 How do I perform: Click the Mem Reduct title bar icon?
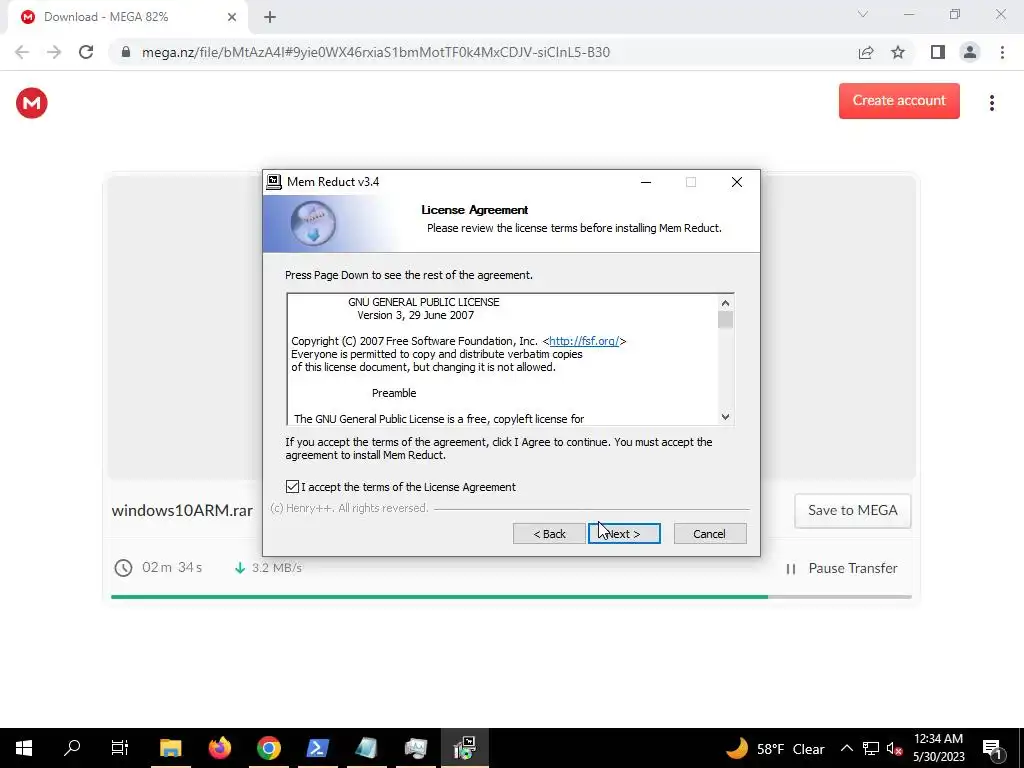tap(274, 182)
